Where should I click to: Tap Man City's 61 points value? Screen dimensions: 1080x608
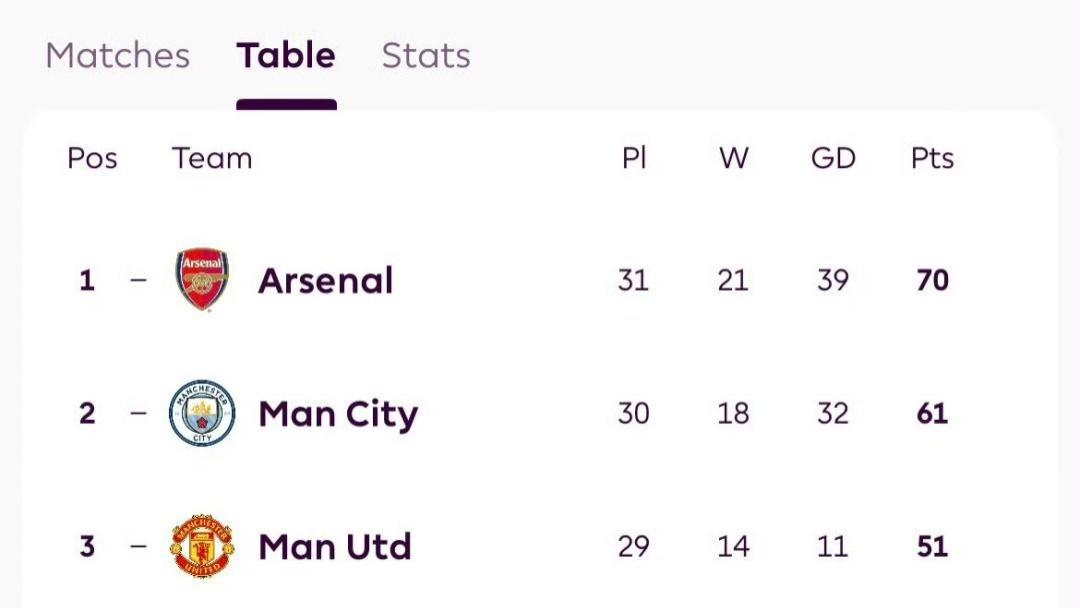932,413
